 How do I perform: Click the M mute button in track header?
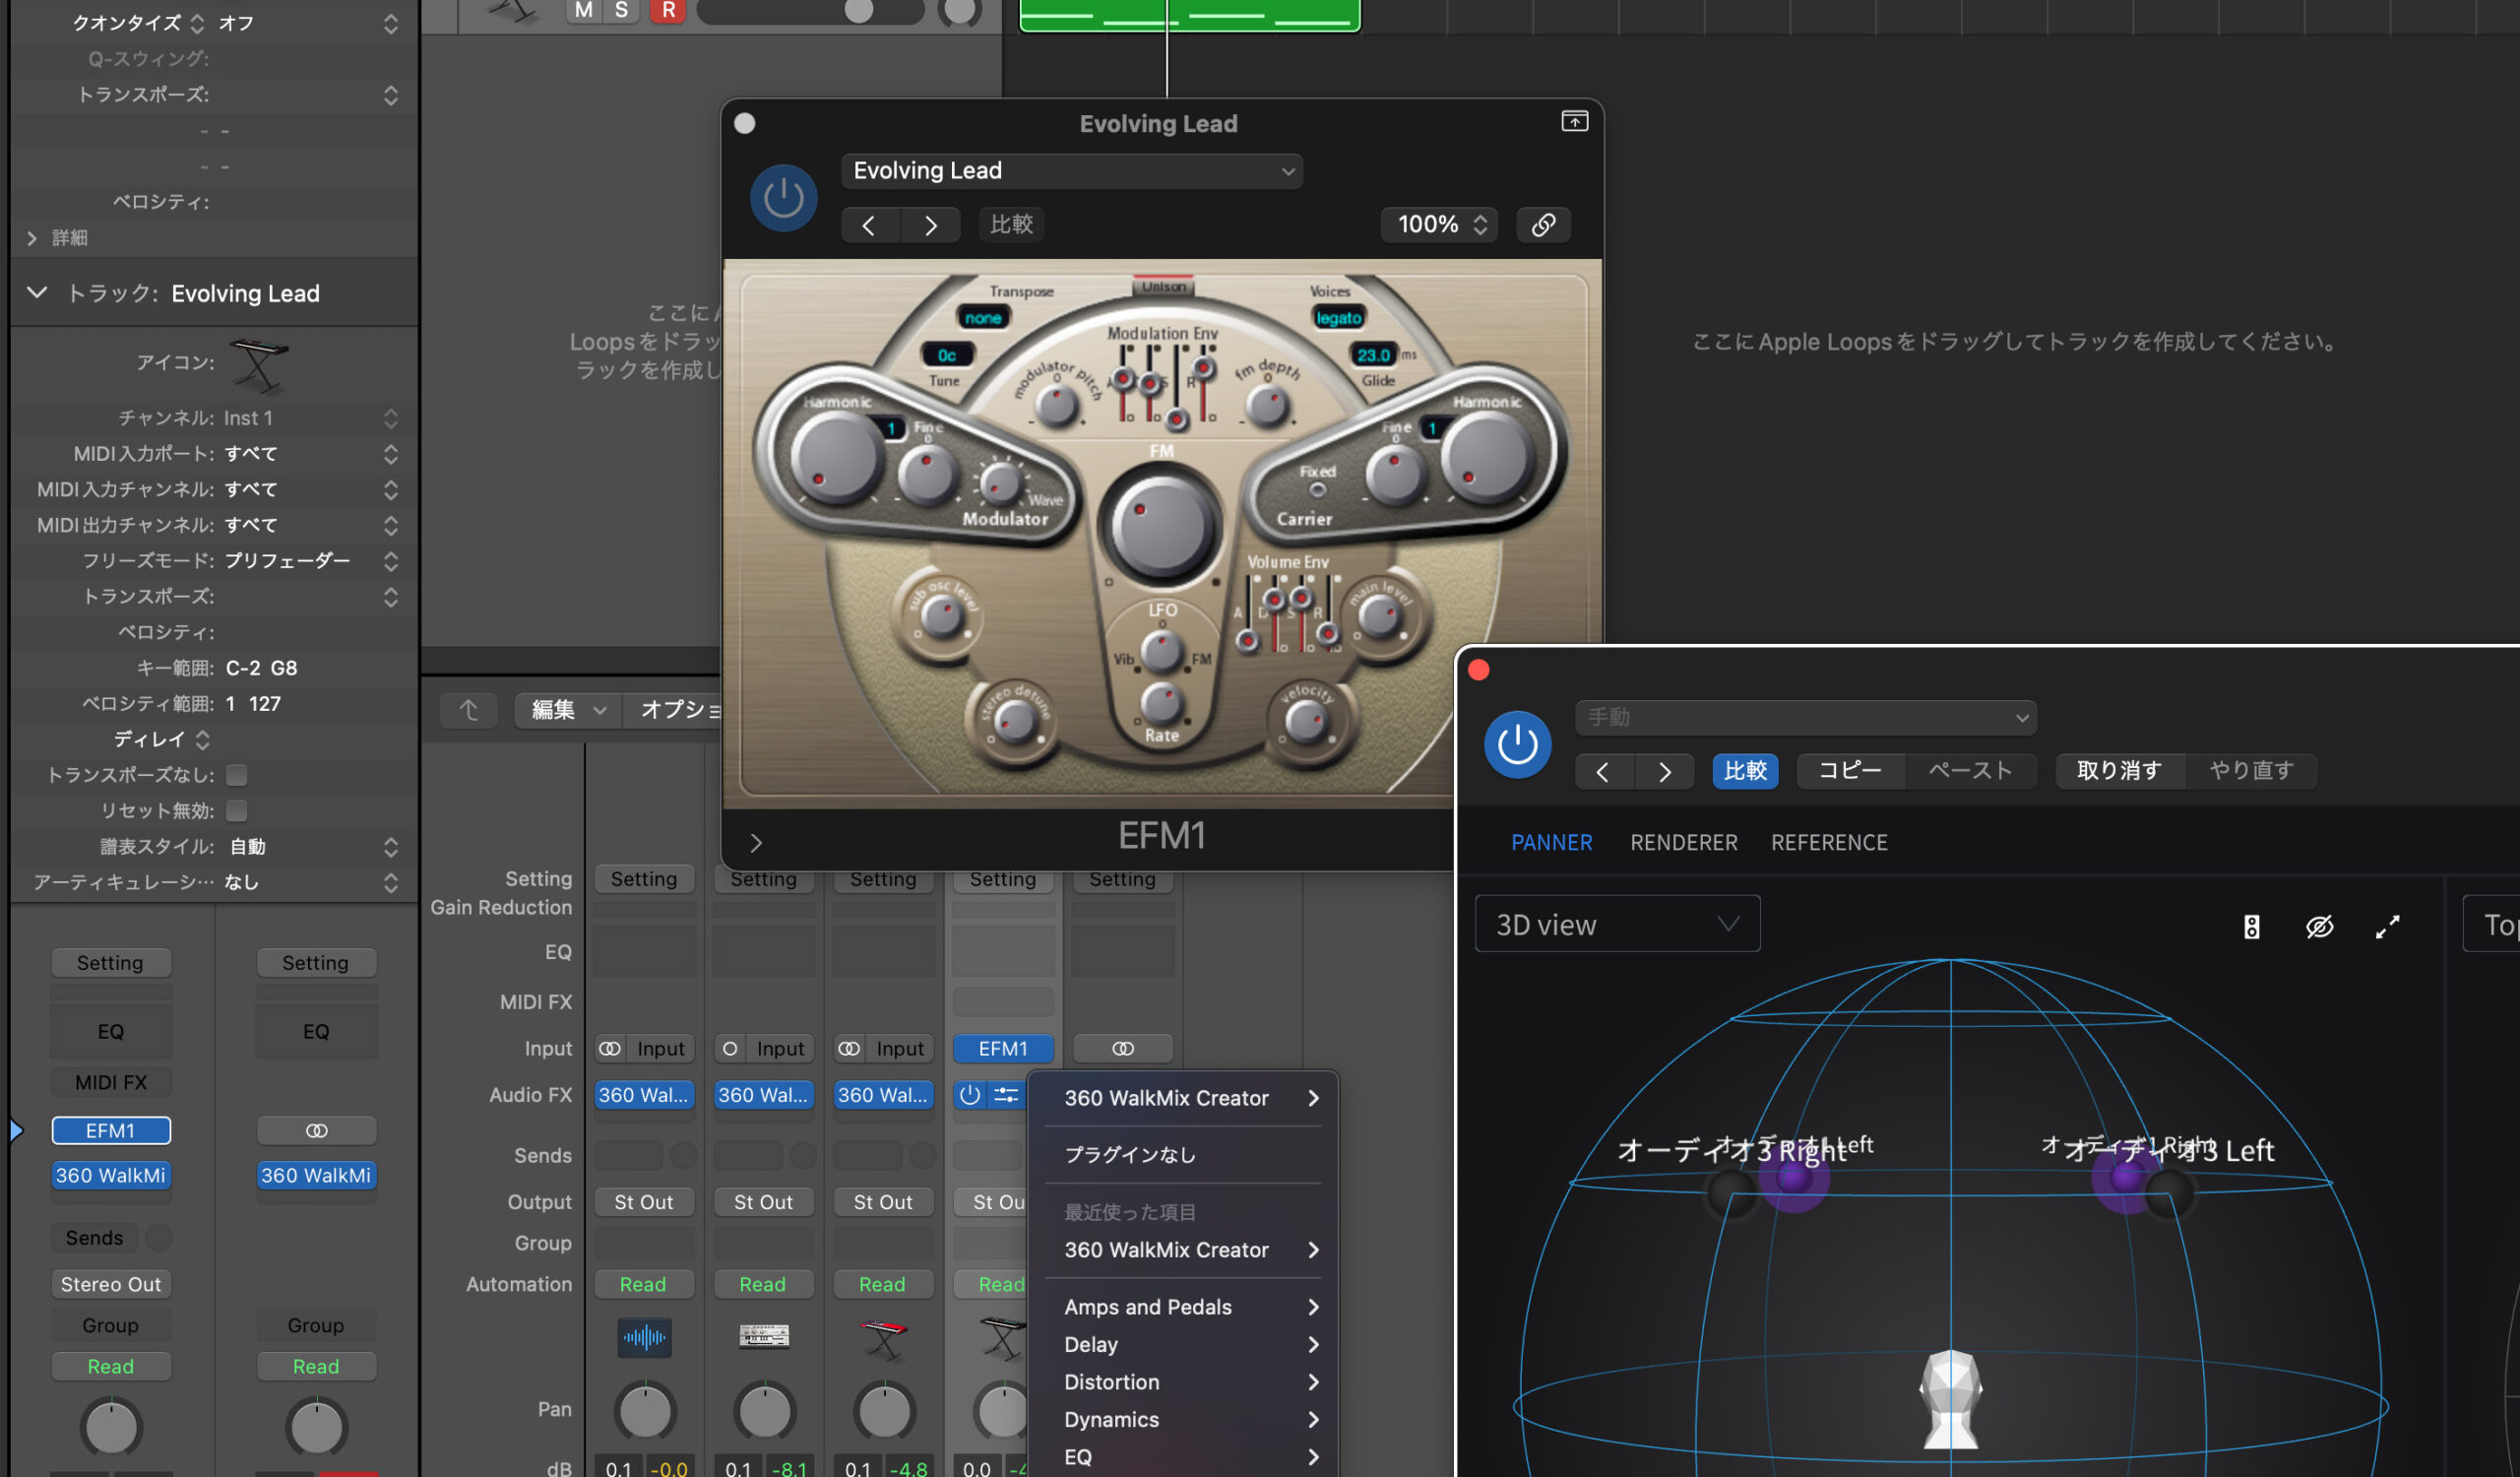pyautogui.click(x=584, y=10)
